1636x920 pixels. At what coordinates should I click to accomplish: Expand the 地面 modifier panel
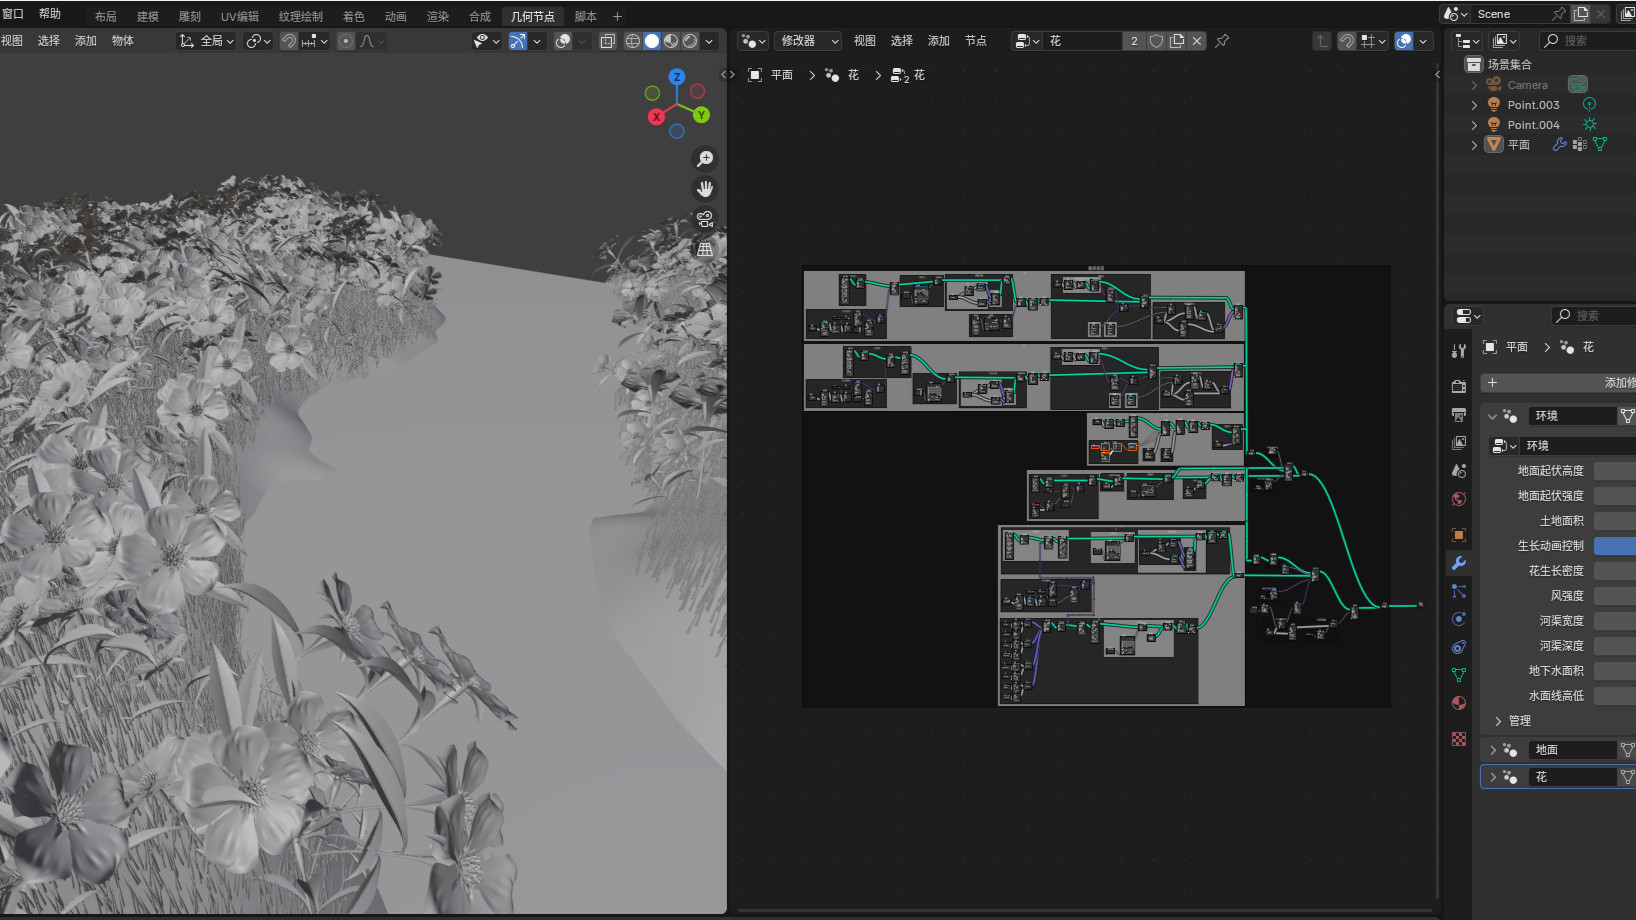click(1493, 750)
